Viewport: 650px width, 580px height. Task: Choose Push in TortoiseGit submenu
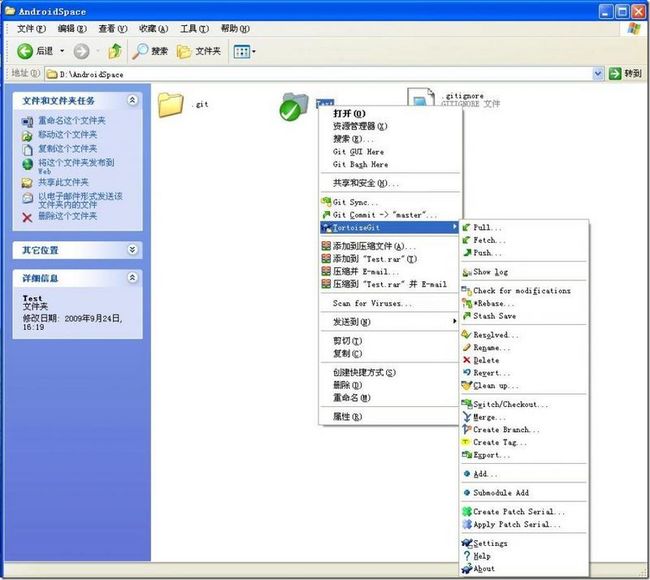coord(524,253)
